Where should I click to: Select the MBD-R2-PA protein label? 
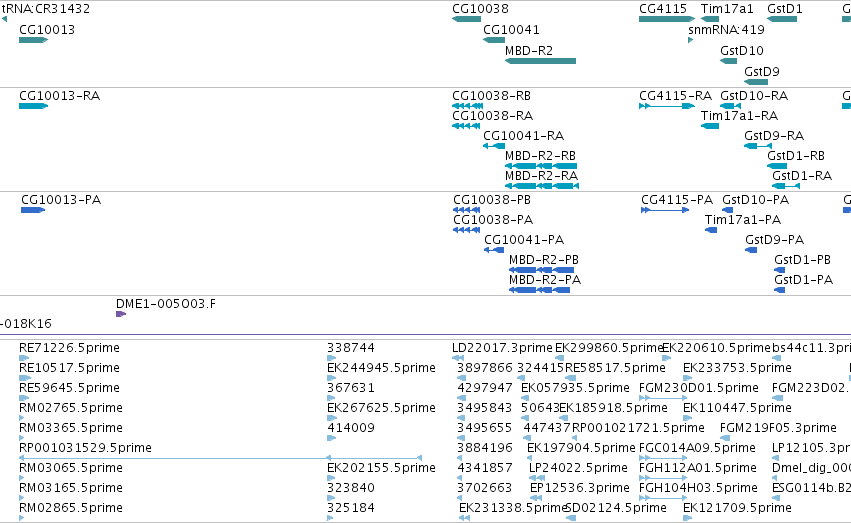[x=545, y=280]
